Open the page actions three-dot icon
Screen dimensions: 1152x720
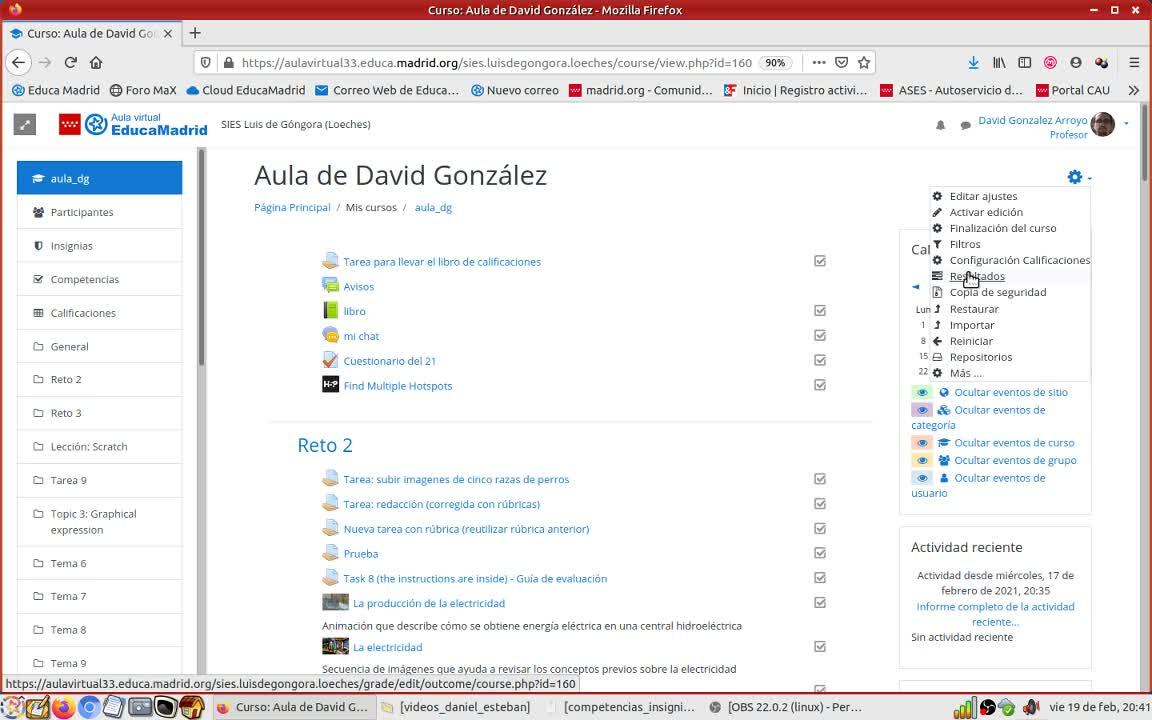click(x=818, y=62)
